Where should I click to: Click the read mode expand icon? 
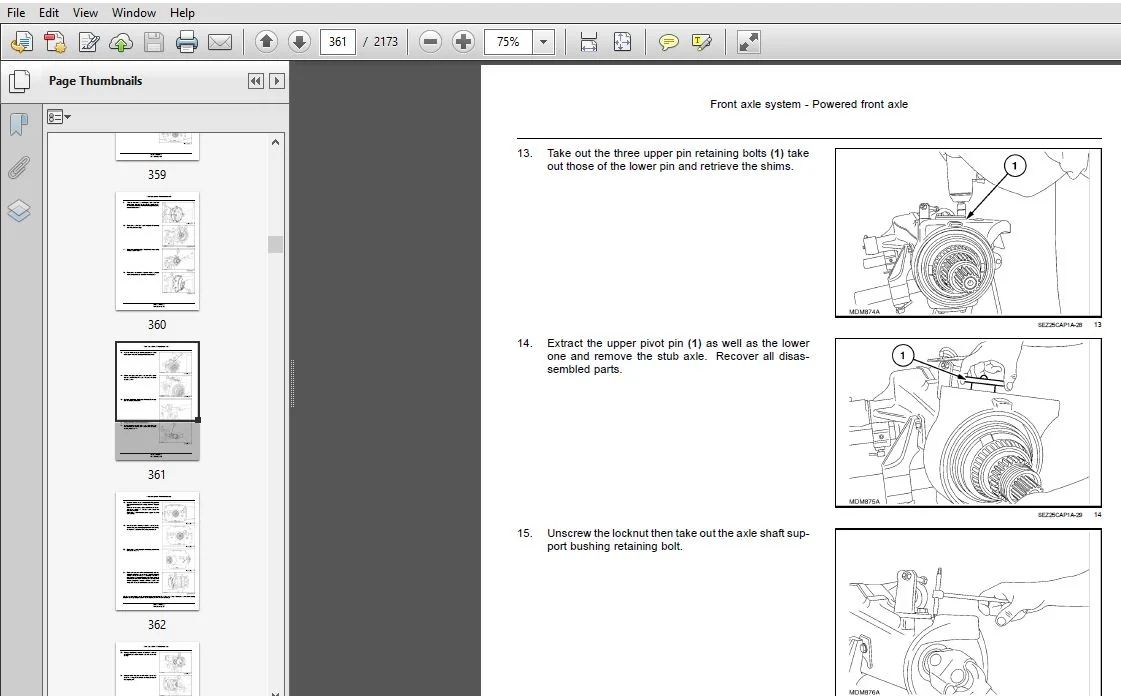749,42
